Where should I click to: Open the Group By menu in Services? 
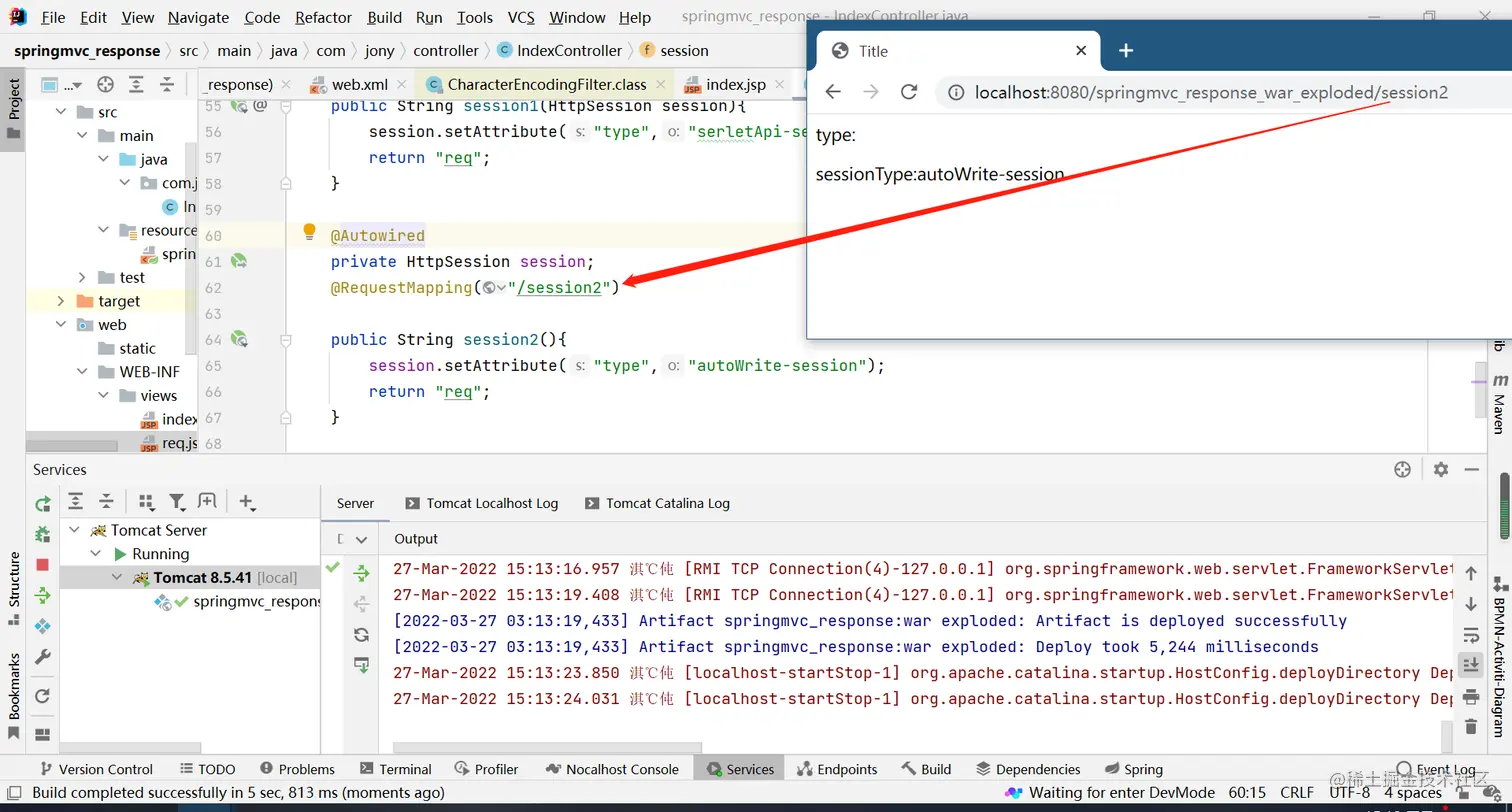146,502
